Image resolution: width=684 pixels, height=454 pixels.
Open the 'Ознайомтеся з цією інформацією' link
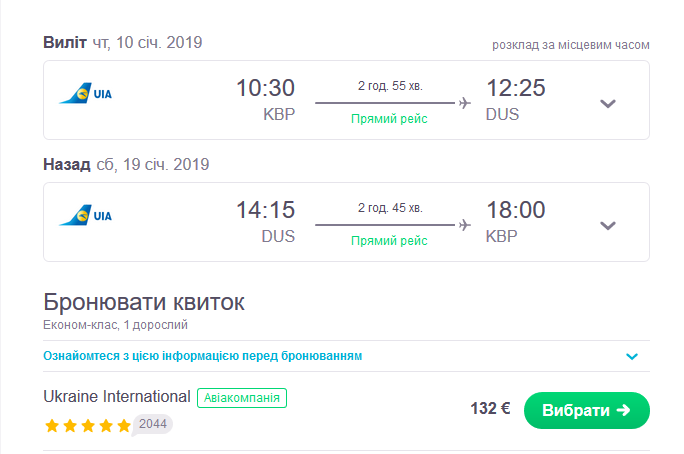point(203,356)
